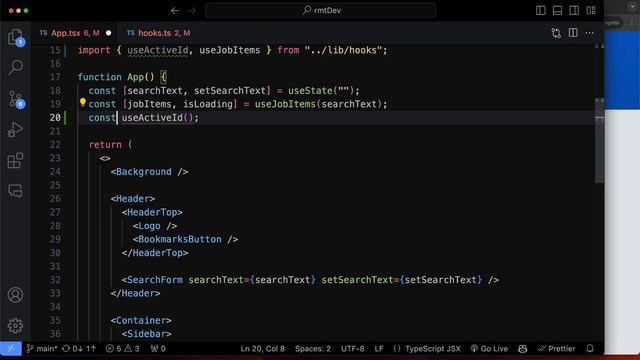Screen dimensions: 640x360
Task: Click the editor vertical scrollbar
Action: tap(599, 140)
